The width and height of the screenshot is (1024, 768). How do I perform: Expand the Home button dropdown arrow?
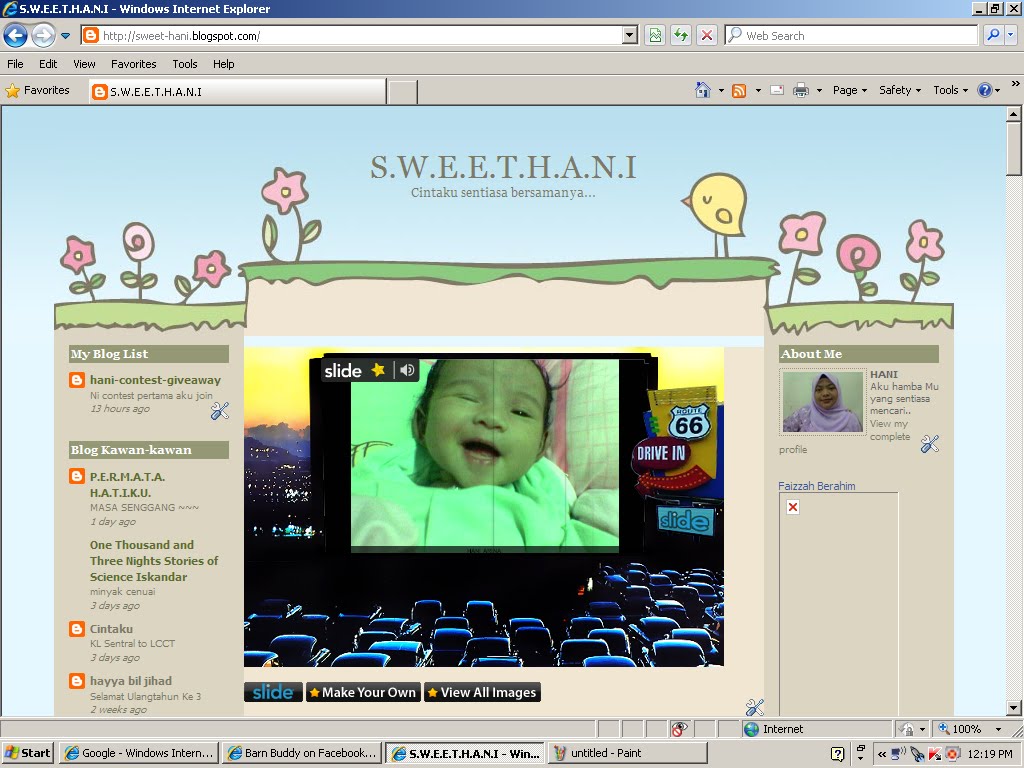pyautogui.click(x=721, y=91)
